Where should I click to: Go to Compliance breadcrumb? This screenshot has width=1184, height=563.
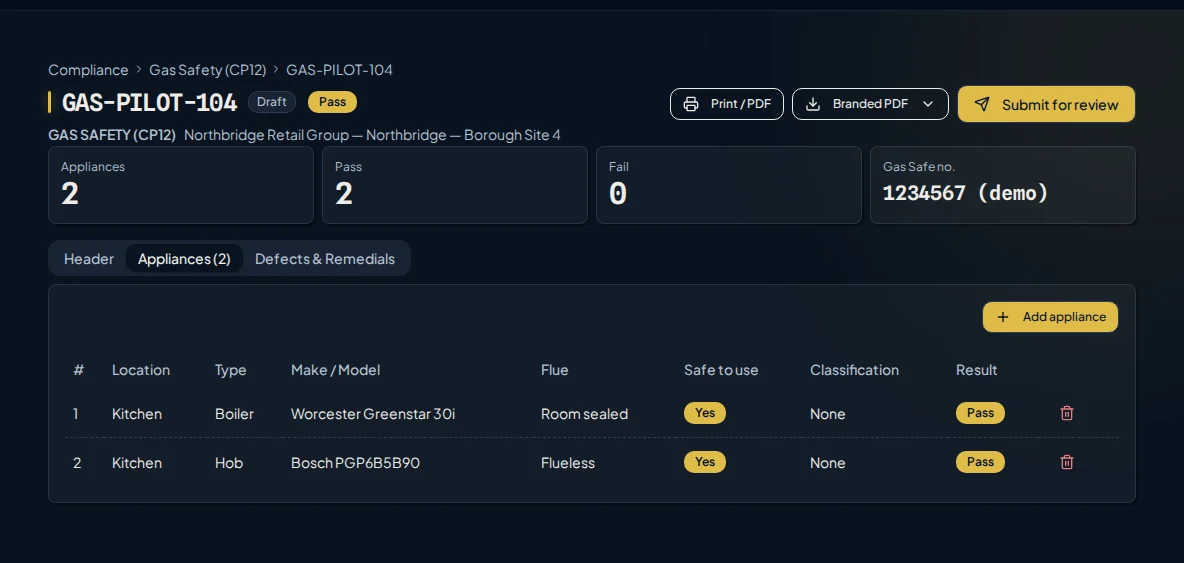coord(88,69)
